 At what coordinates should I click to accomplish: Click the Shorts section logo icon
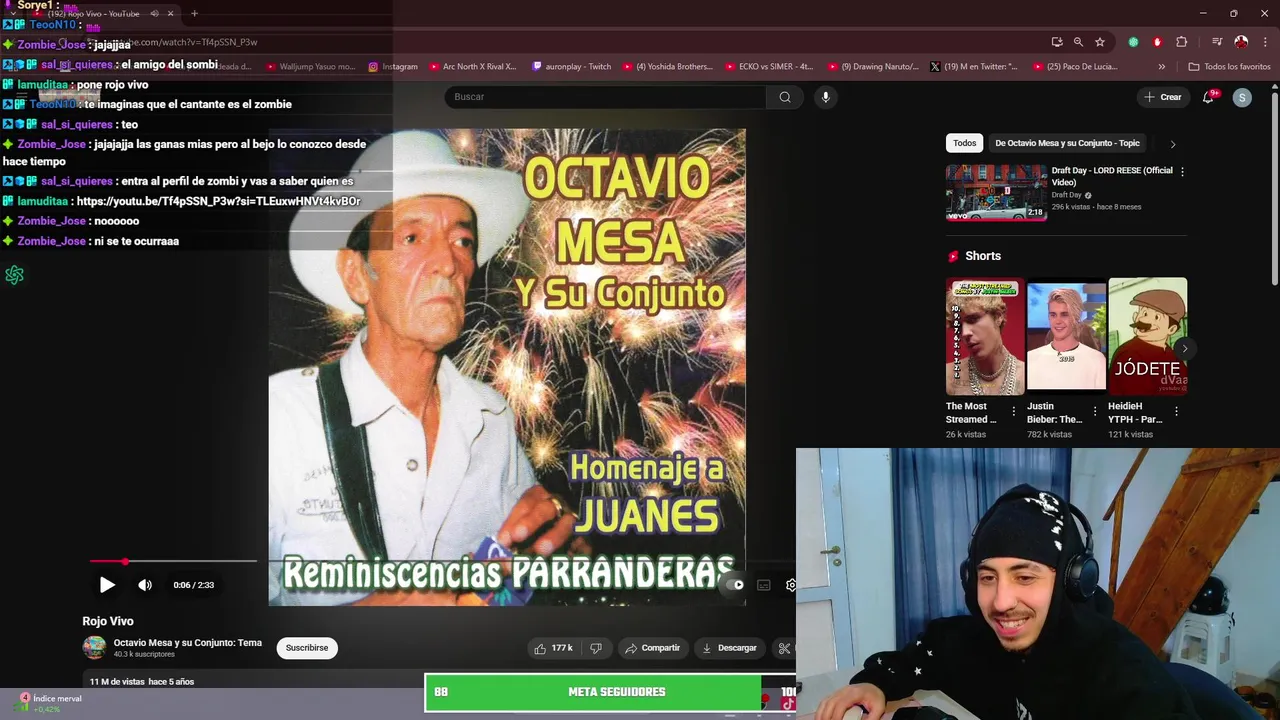(x=953, y=256)
